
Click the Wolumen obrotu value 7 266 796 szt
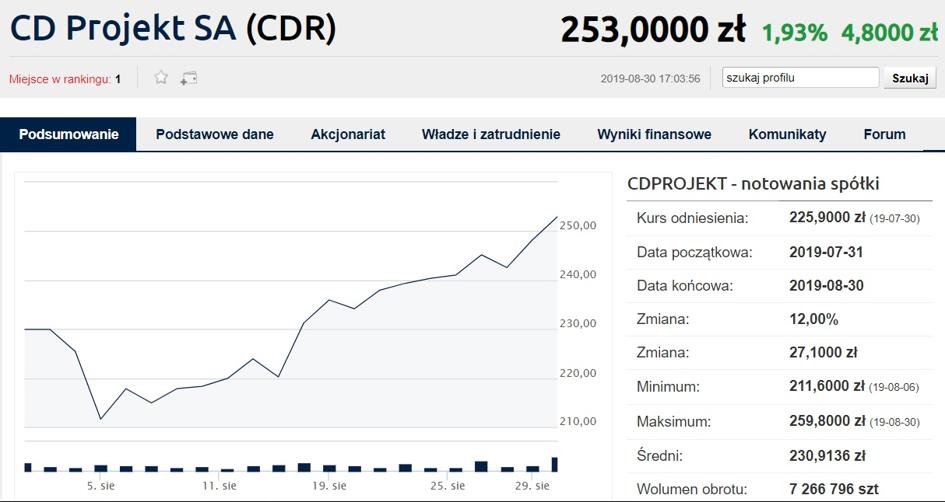click(x=834, y=489)
